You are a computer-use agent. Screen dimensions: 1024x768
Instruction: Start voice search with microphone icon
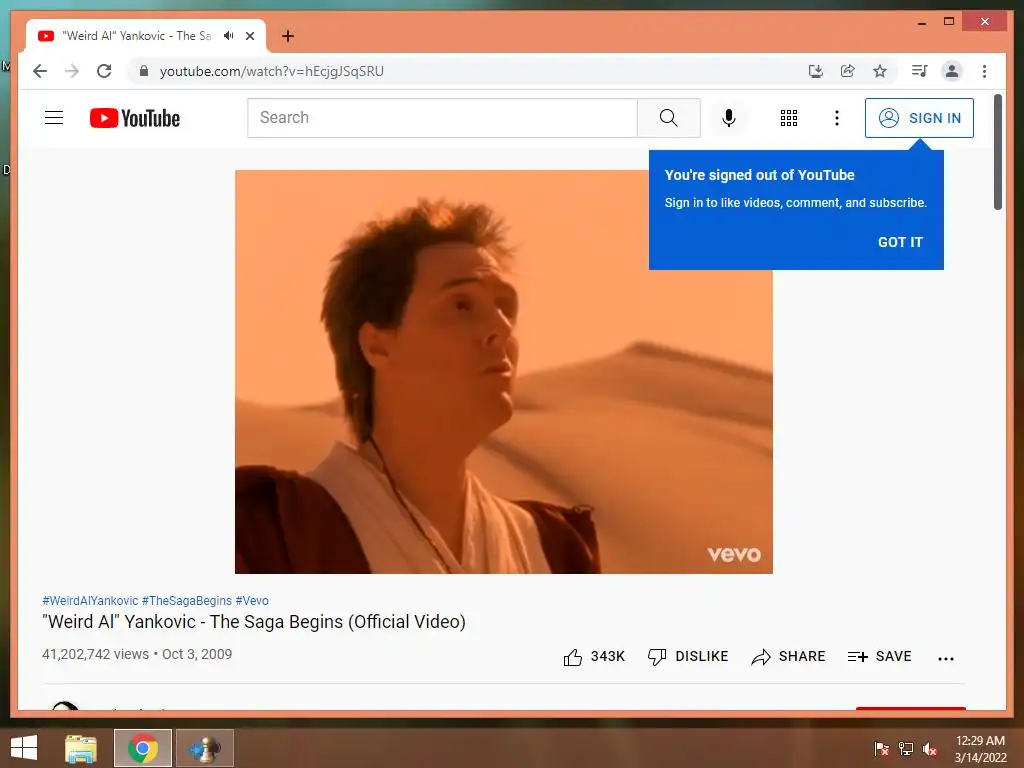point(729,118)
